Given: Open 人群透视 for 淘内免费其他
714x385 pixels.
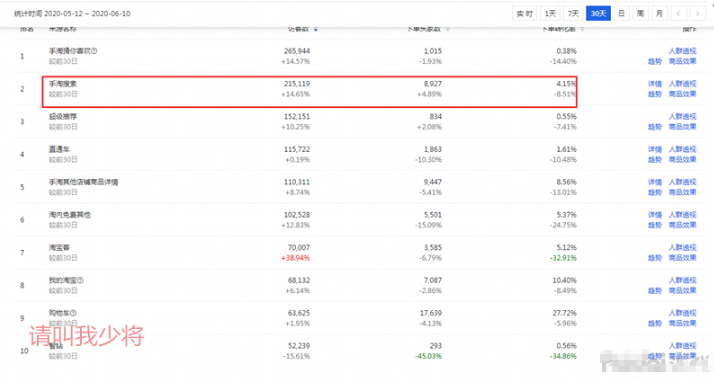Looking at the screenshot, I should (682, 215).
